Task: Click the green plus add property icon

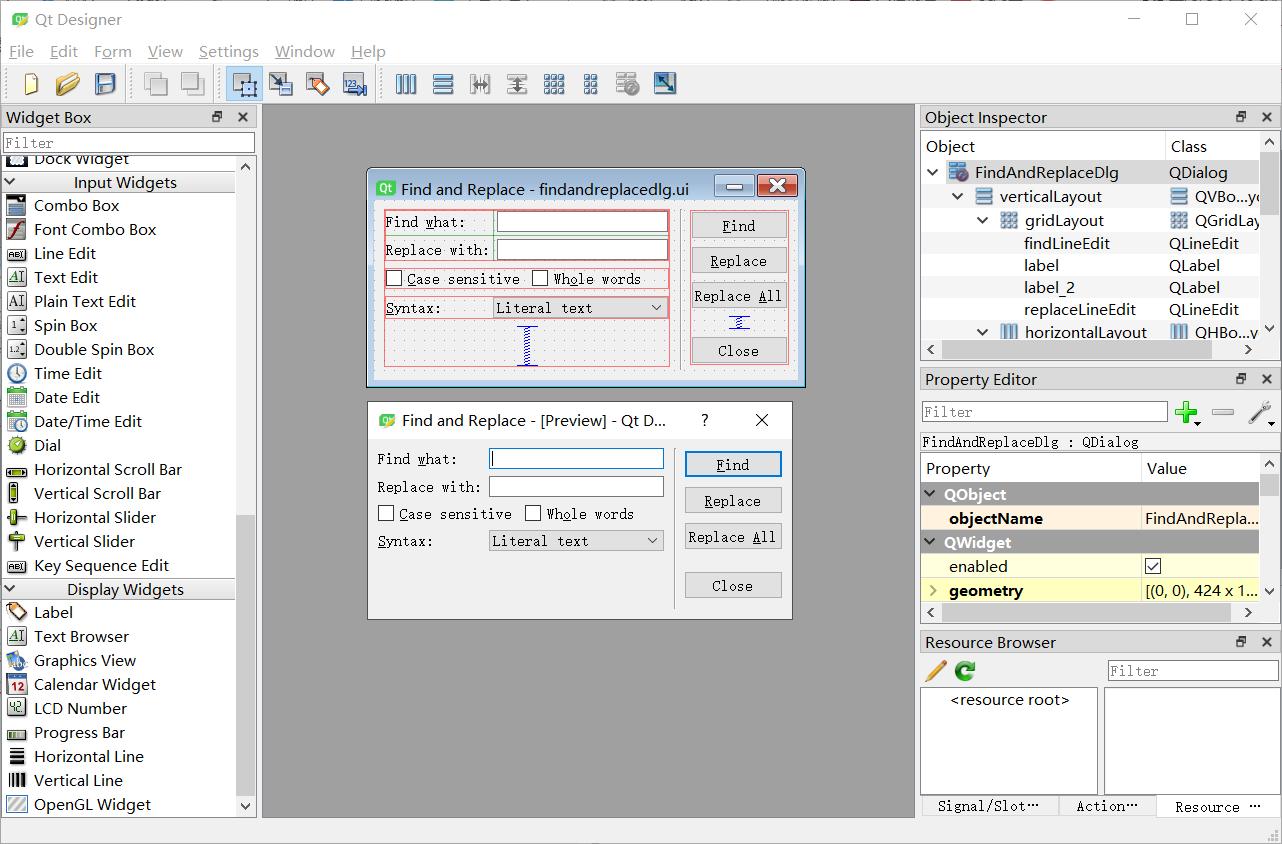Action: (x=1187, y=412)
